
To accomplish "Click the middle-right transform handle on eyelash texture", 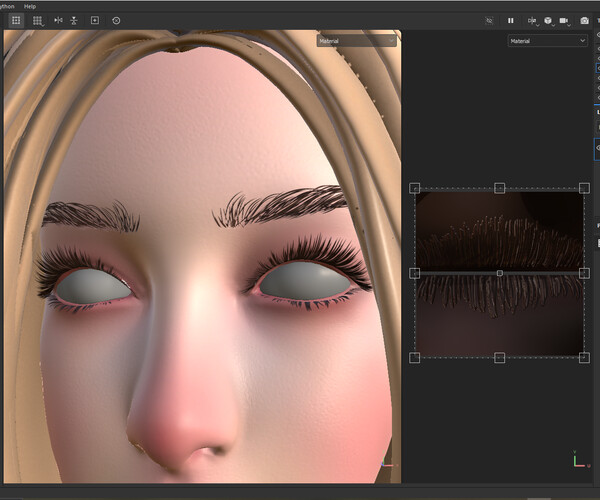I will [584, 273].
